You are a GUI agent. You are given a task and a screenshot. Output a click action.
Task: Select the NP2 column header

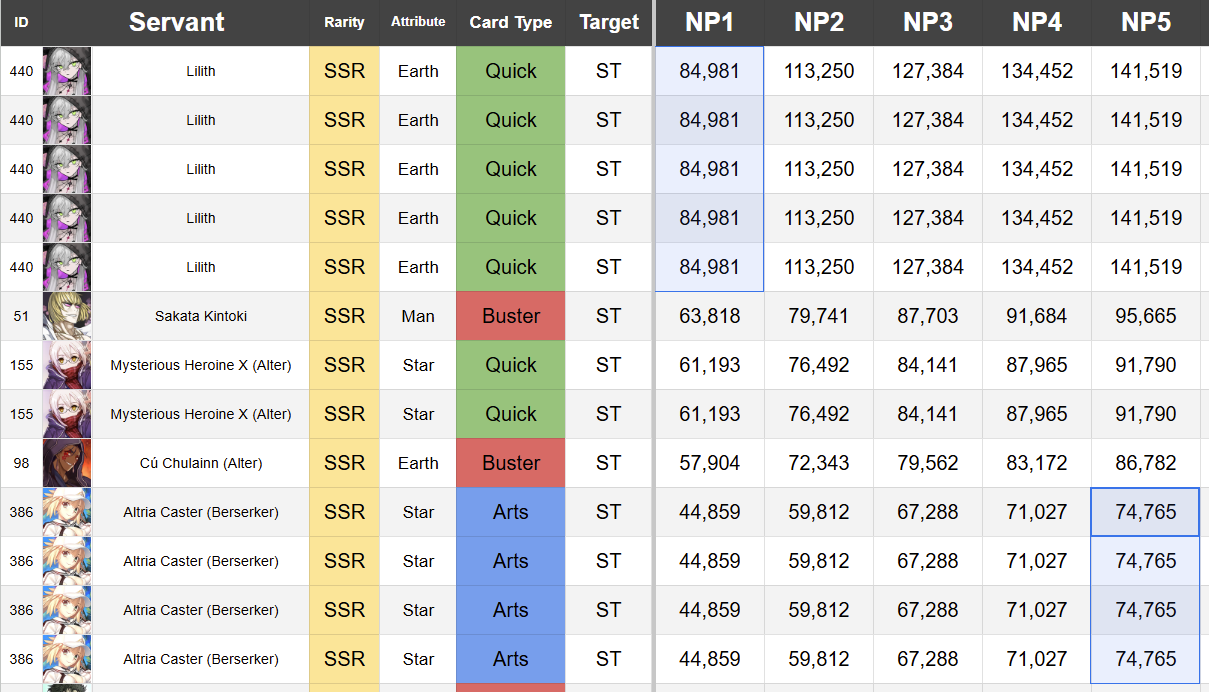click(x=819, y=22)
